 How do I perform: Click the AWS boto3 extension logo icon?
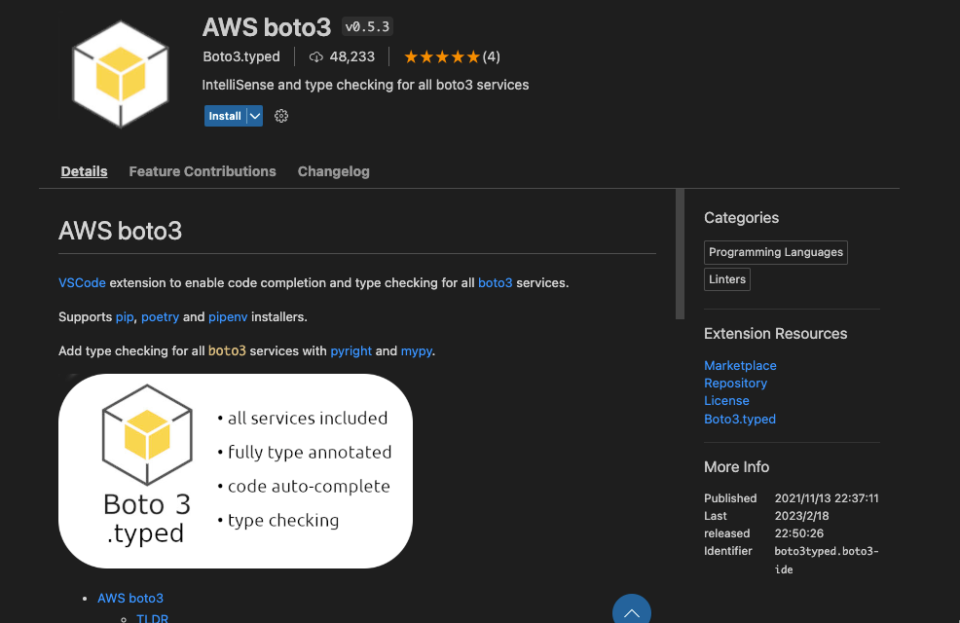(x=120, y=72)
